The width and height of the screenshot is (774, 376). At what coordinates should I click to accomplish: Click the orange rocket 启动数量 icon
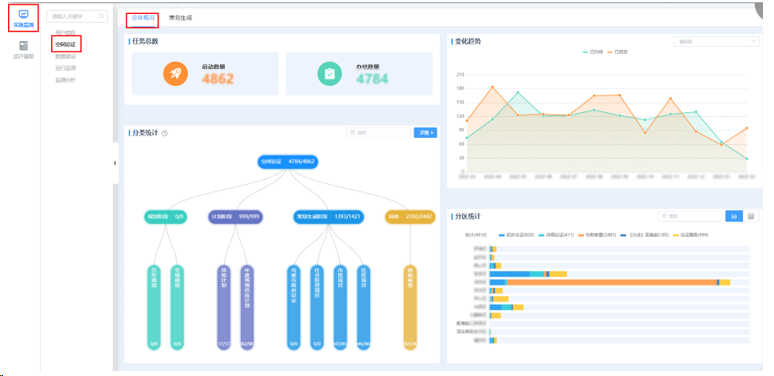176,74
